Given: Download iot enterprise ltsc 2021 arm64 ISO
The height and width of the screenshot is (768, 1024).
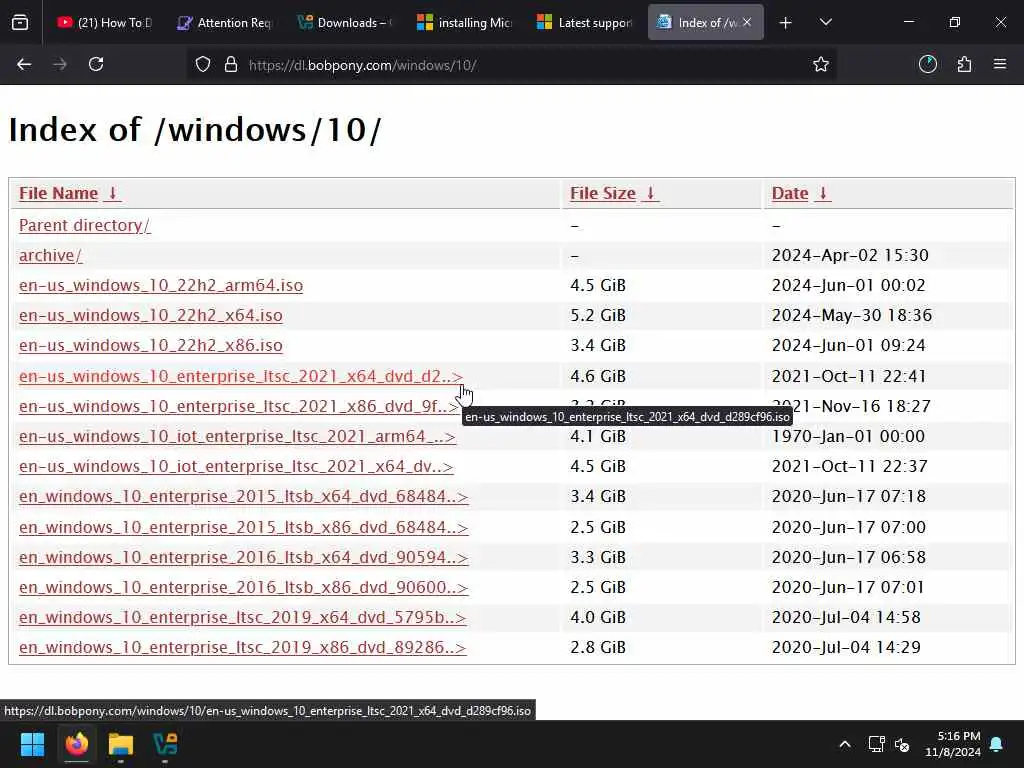Looking at the screenshot, I should [x=237, y=436].
